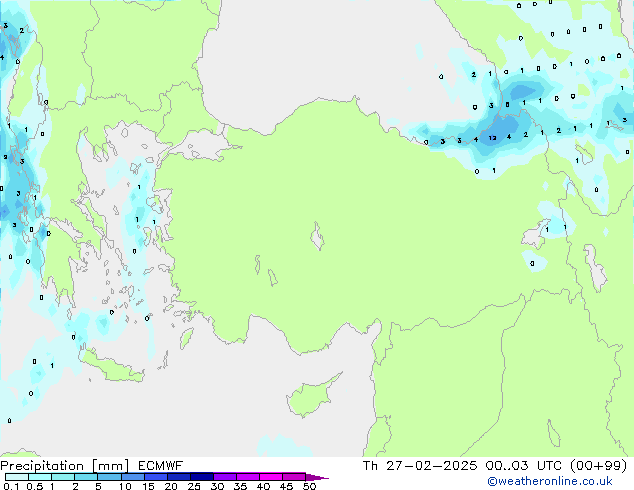Viewport: 634px width, 490px height.
Task: Click the Cyprus island on the map
Action: (x=313, y=395)
